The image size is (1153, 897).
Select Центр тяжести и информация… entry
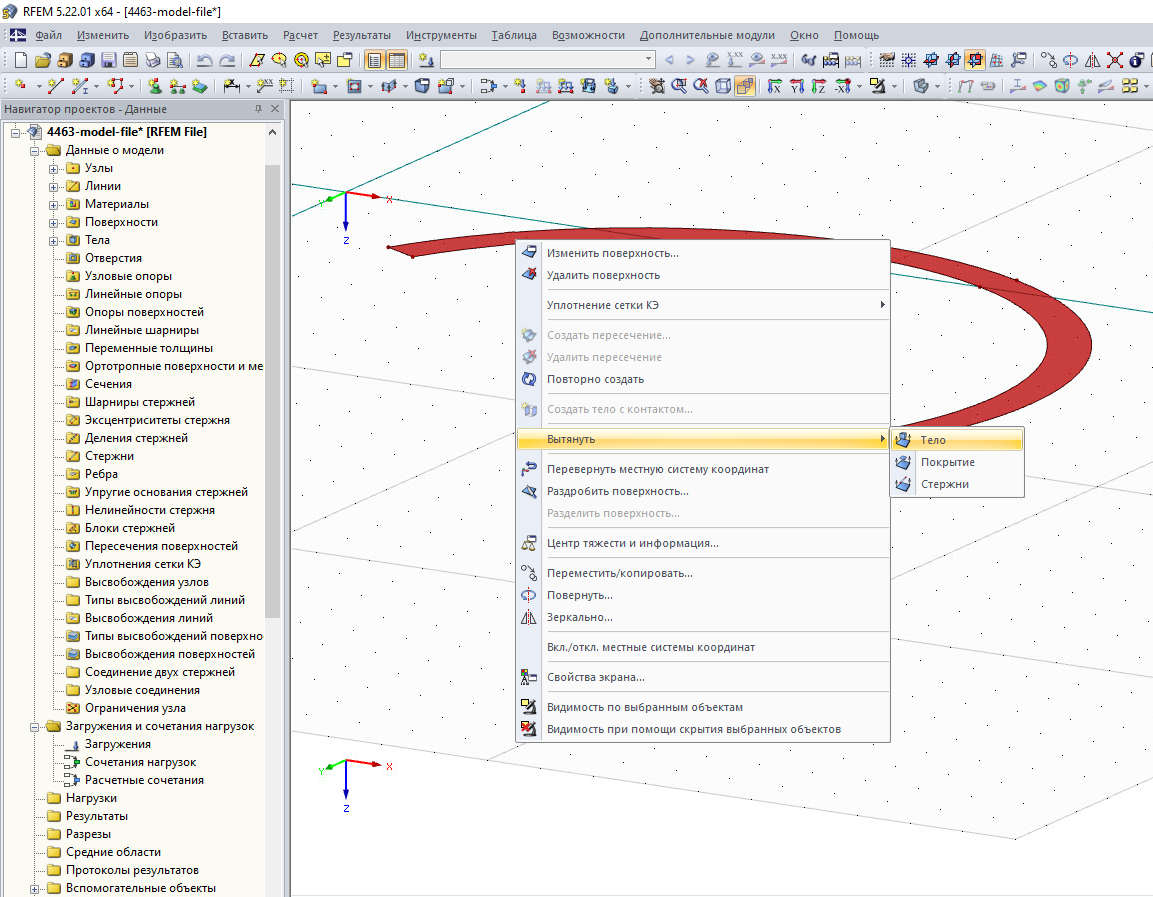[703, 543]
